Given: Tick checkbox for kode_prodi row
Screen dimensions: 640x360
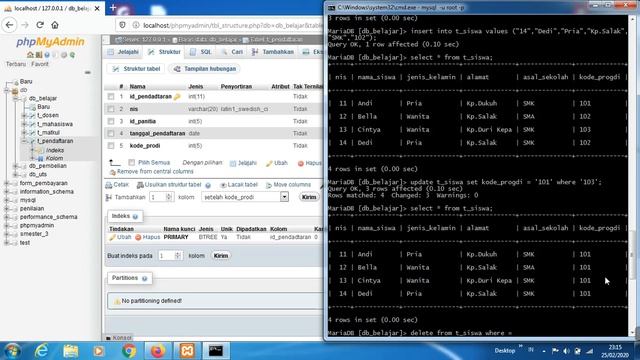Looking at the screenshot, I should click(x=111, y=146).
